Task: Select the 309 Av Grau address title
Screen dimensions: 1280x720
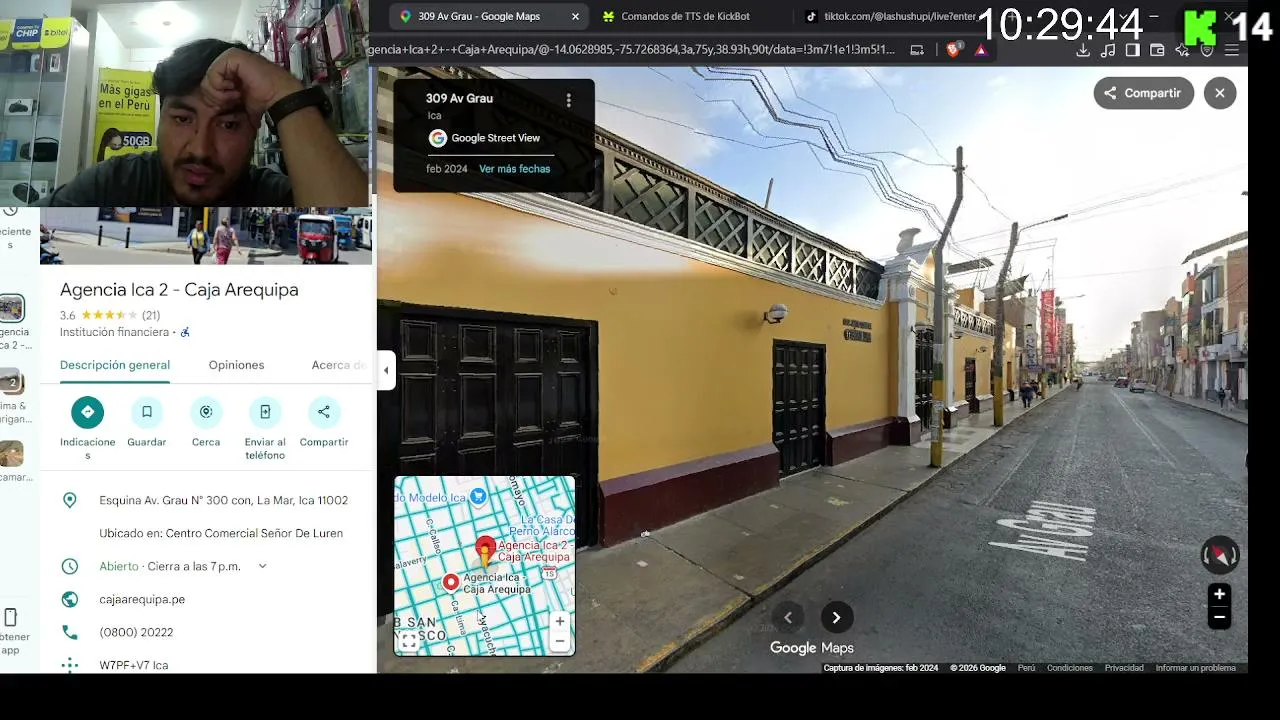Action: pyautogui.click(x=459, y=98)
